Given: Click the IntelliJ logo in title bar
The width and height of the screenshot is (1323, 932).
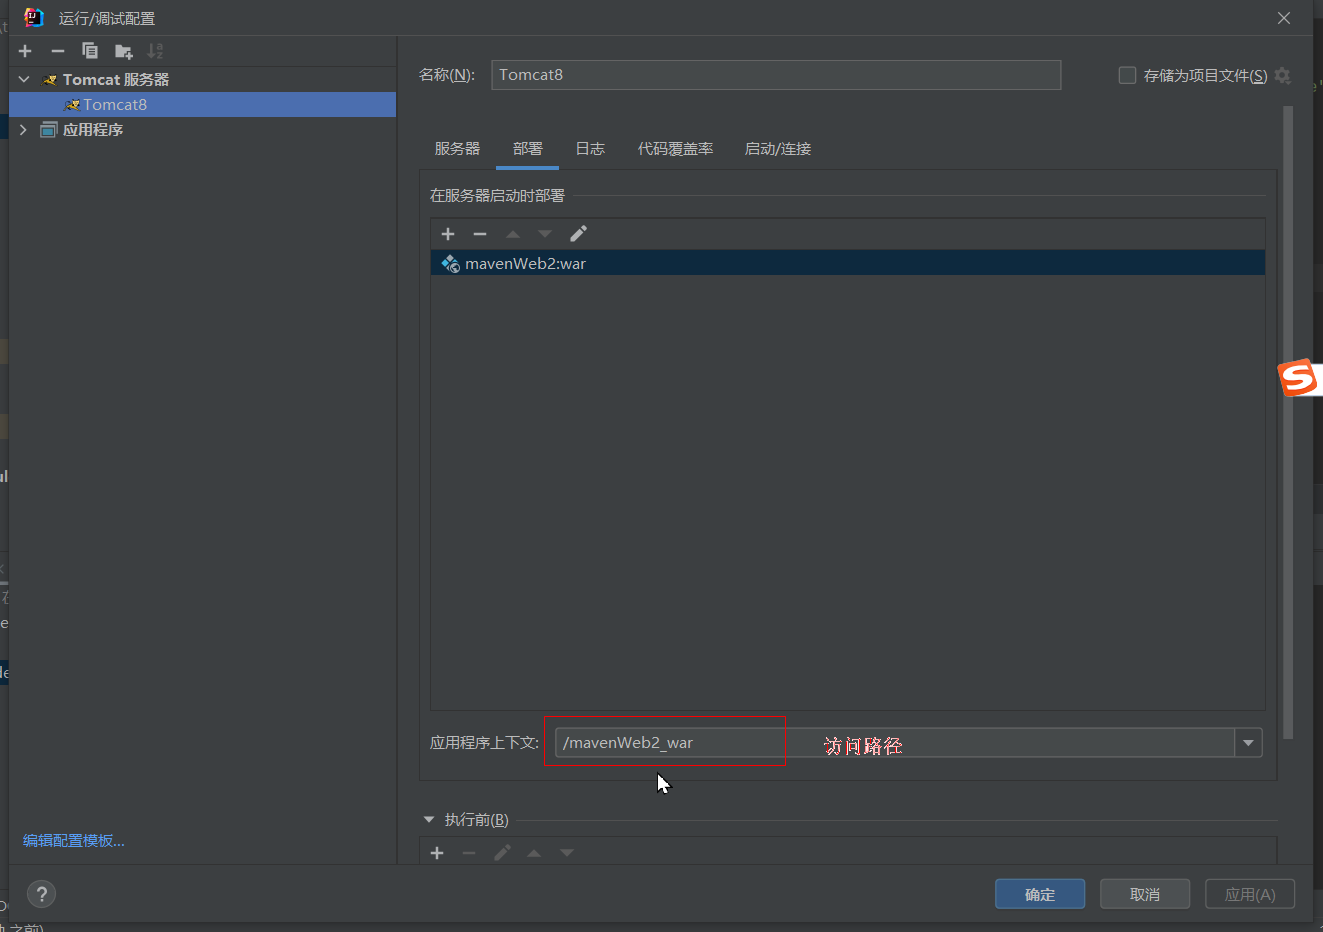Looking at the screenshot, I should [34, 18].
